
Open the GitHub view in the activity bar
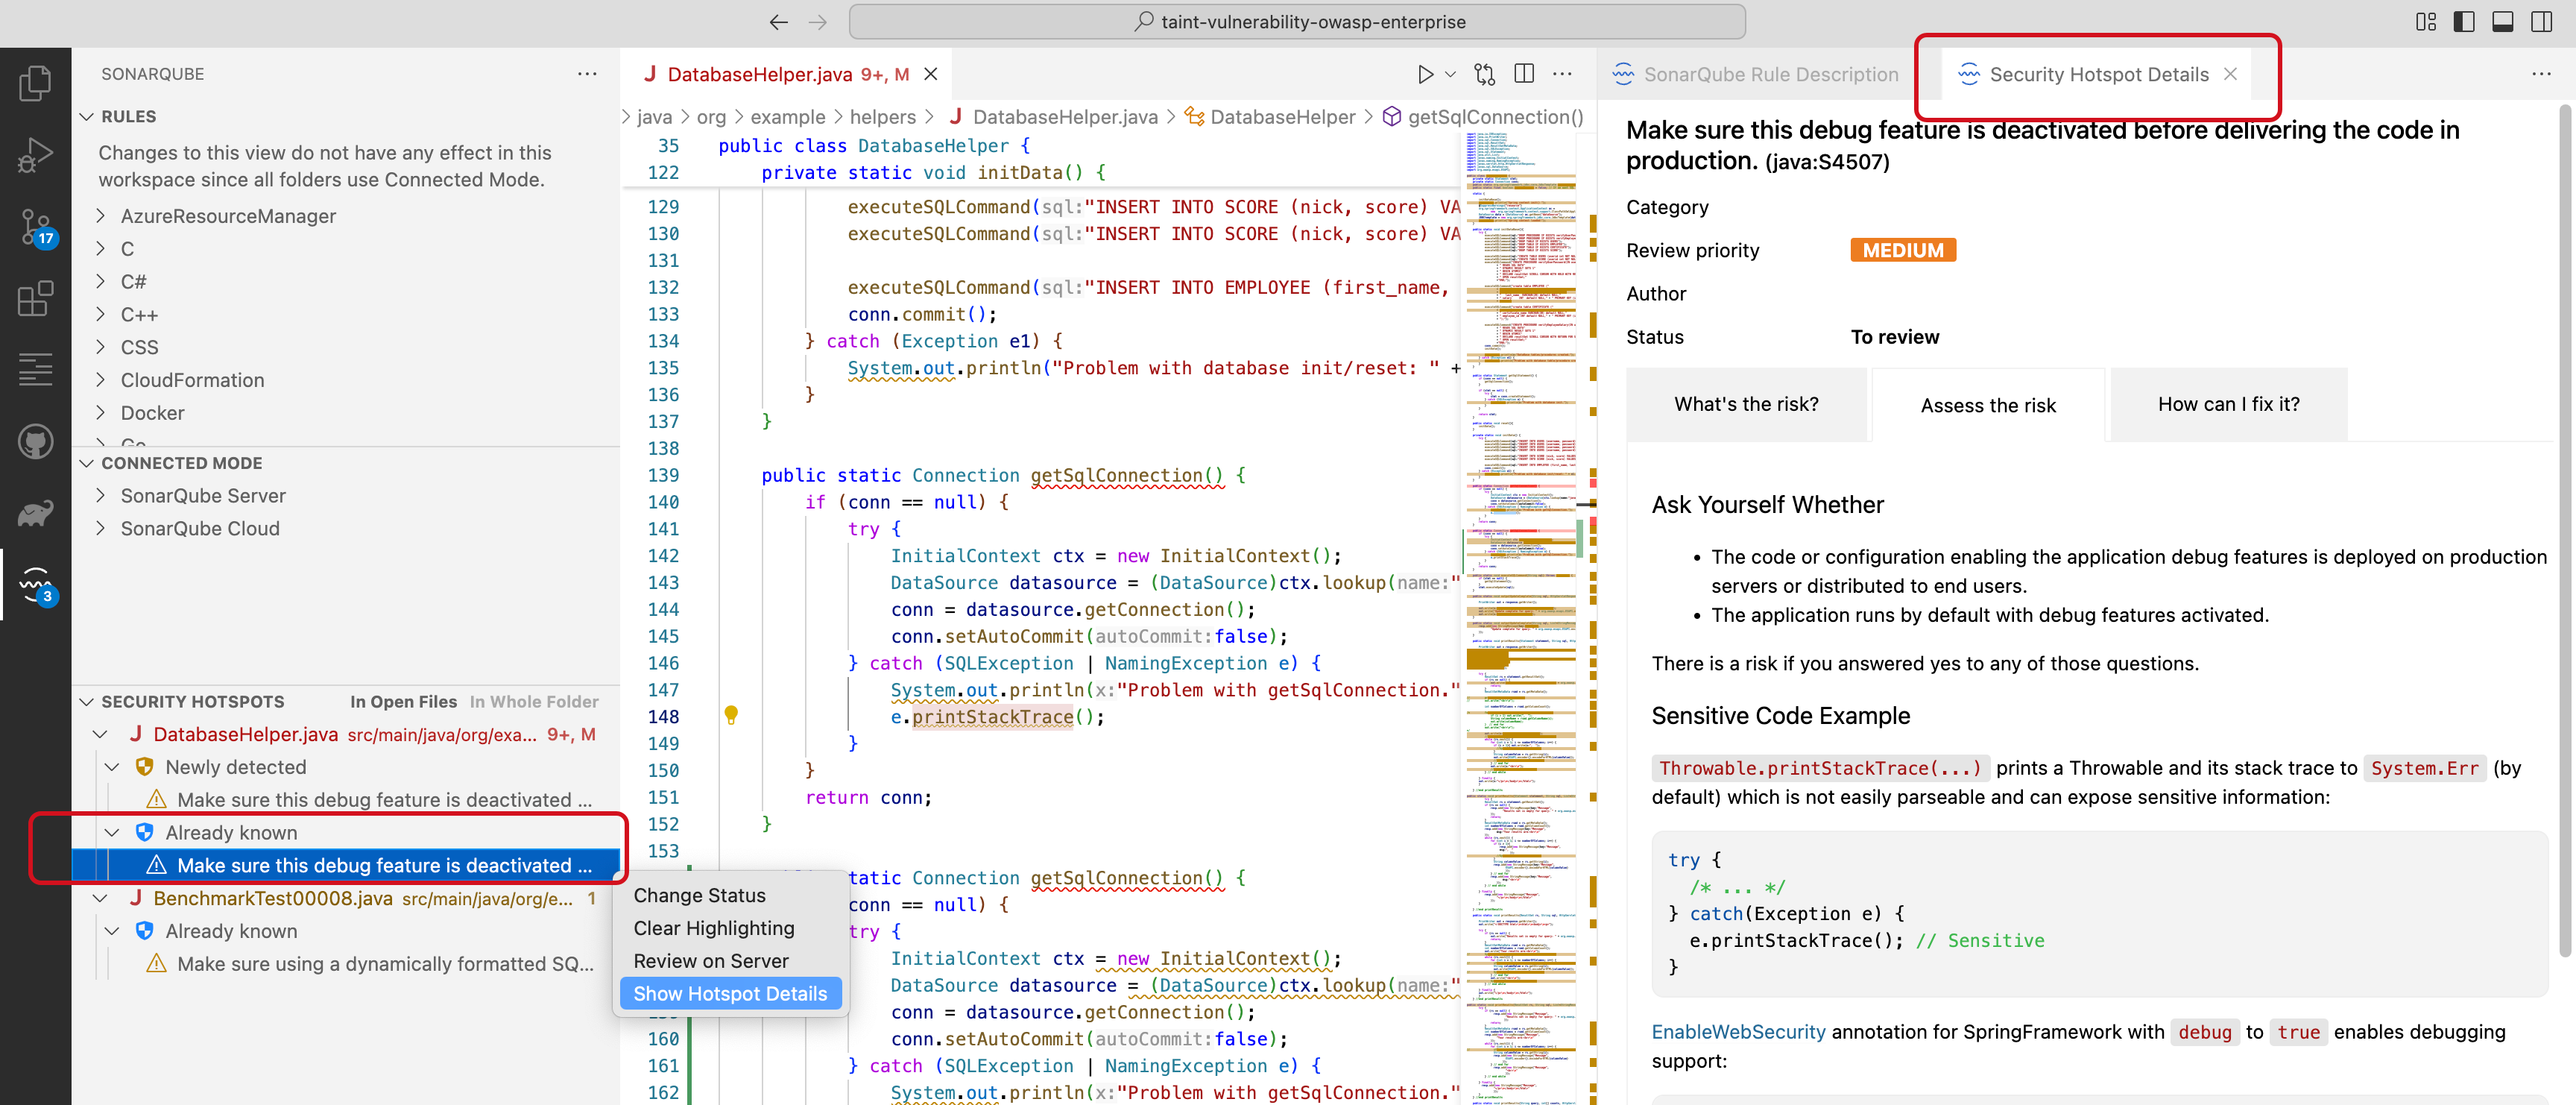(36, 441)
